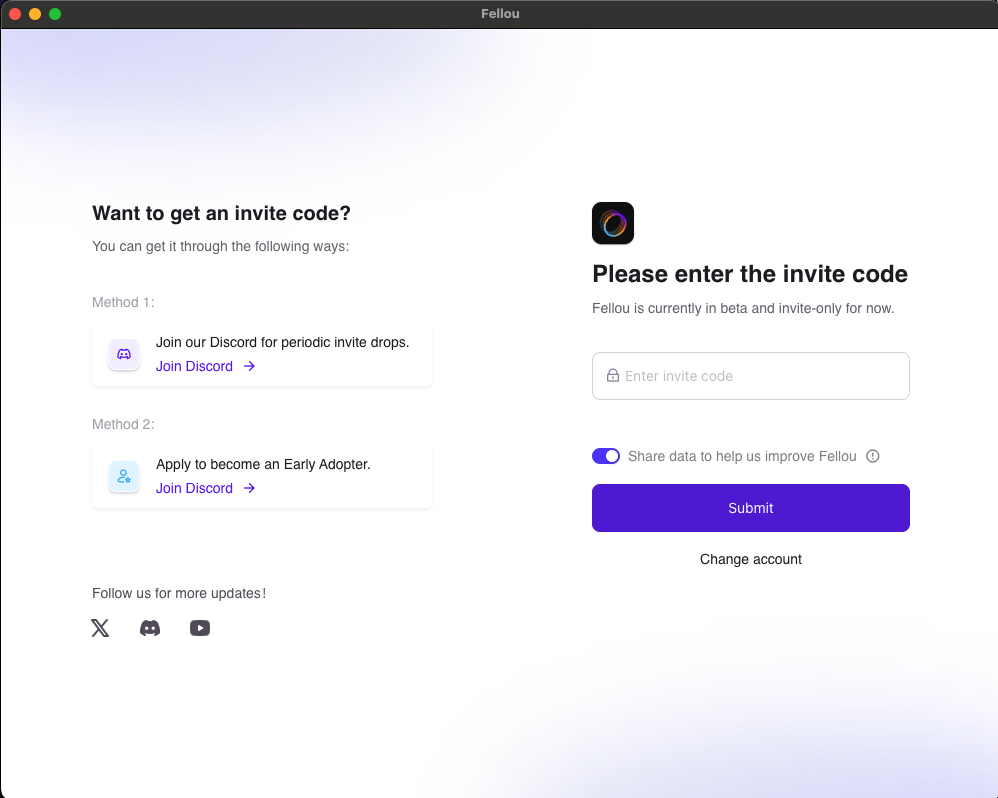This screenshot has height=798, width=998.
Task: Click the X social media icon in the footer
Action: [x=100, y=627]
